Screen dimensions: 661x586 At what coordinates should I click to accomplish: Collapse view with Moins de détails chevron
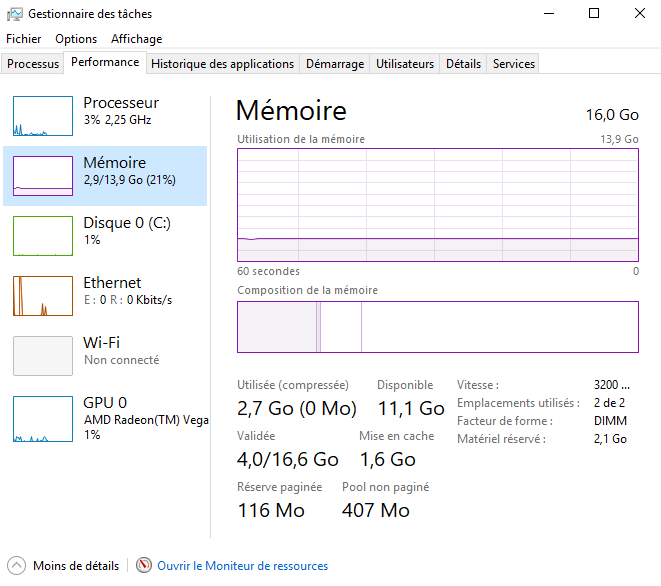(16, 566)
